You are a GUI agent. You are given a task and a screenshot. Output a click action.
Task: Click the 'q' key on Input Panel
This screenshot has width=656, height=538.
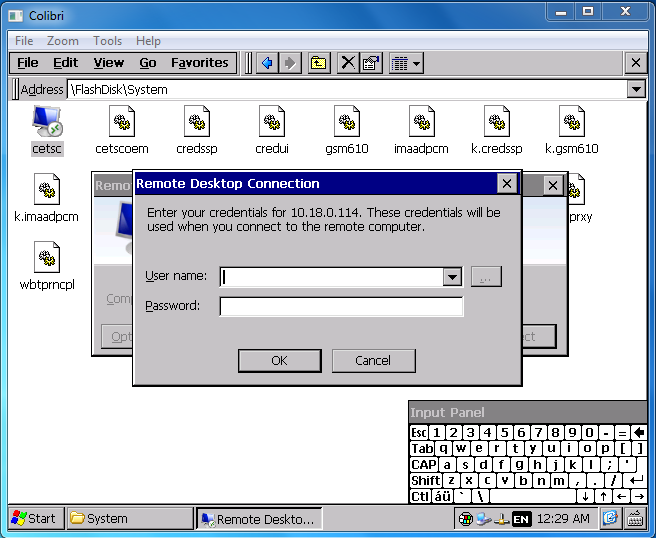443,448
